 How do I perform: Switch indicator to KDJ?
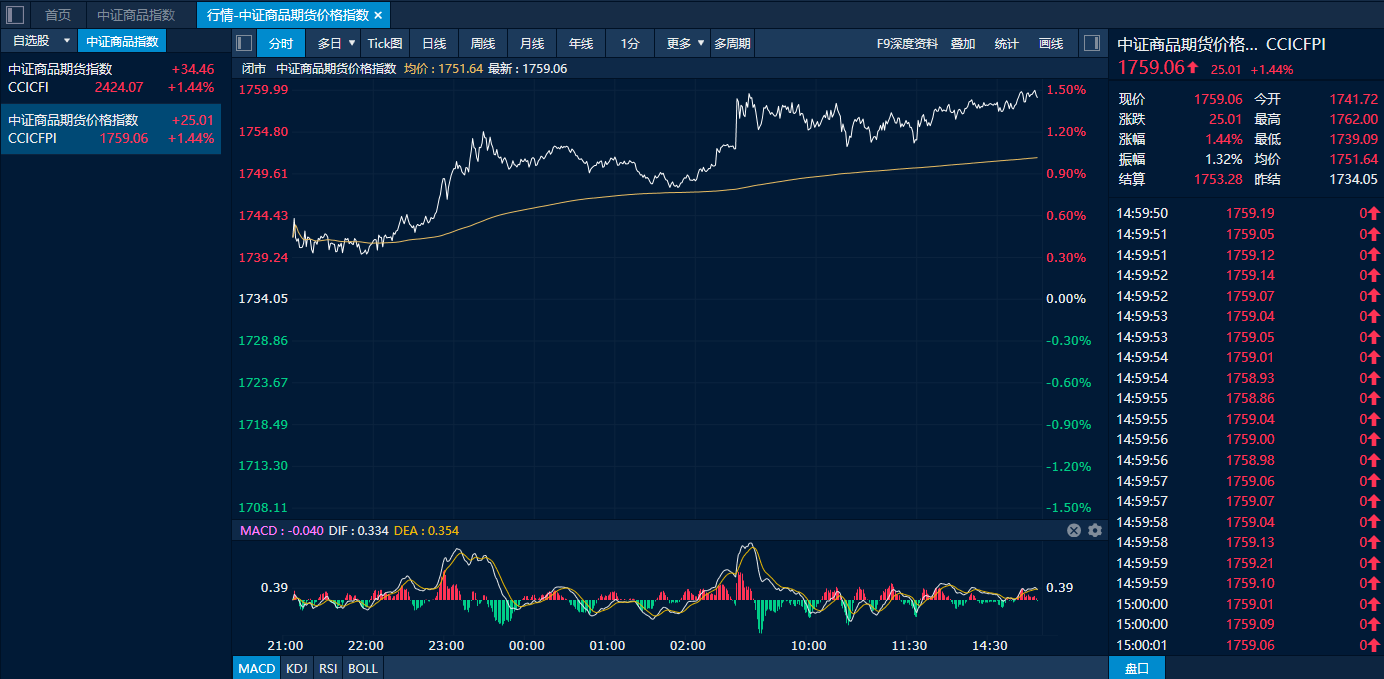point(296,668)
